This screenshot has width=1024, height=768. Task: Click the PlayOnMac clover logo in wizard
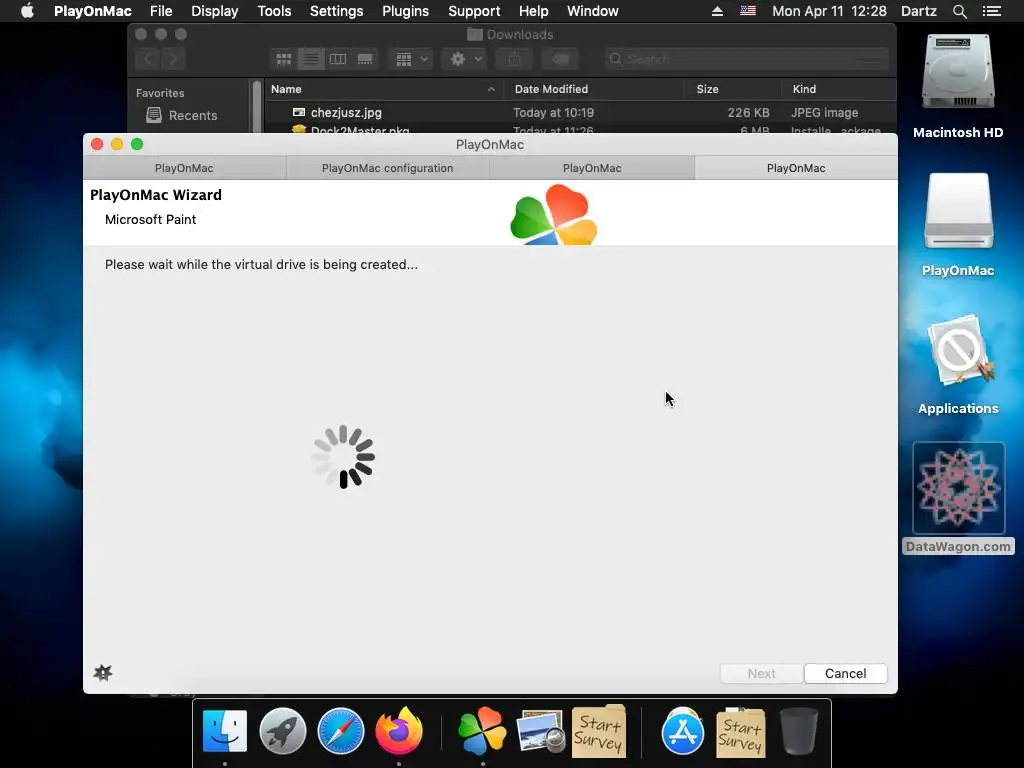553,215
